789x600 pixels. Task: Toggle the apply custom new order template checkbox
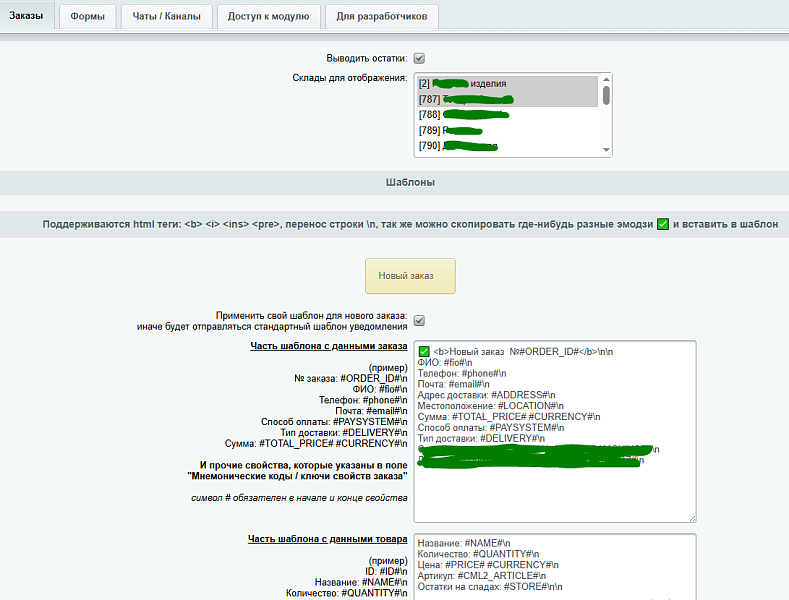419,321
